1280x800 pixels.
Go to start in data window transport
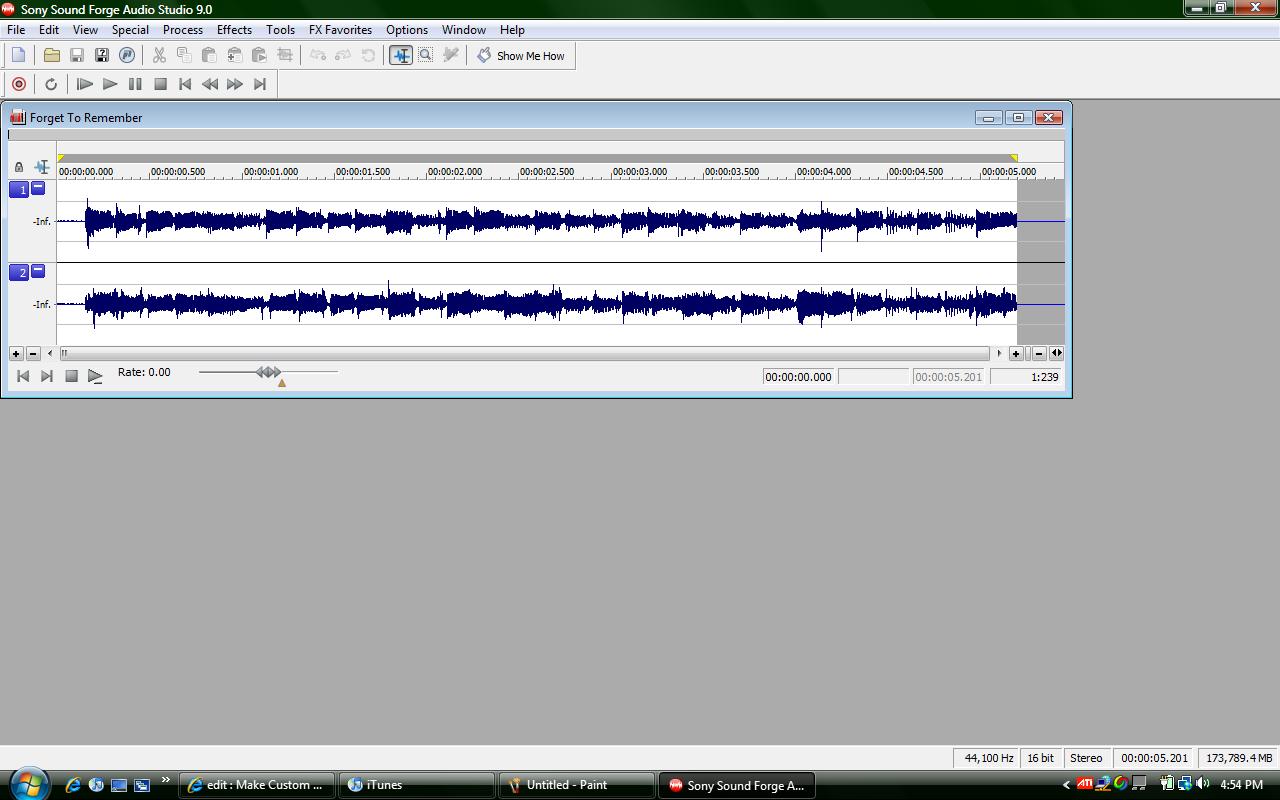[23, 376]
